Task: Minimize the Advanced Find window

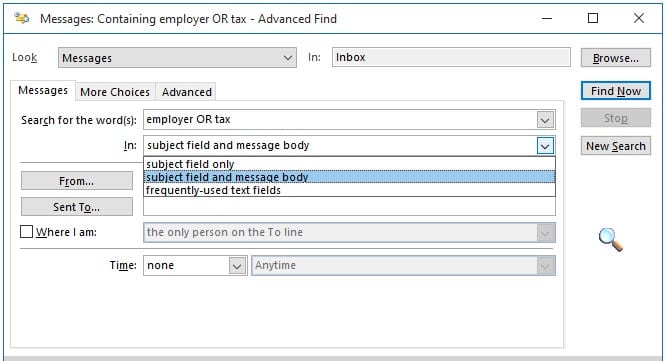Action: (x=547, y=18)
